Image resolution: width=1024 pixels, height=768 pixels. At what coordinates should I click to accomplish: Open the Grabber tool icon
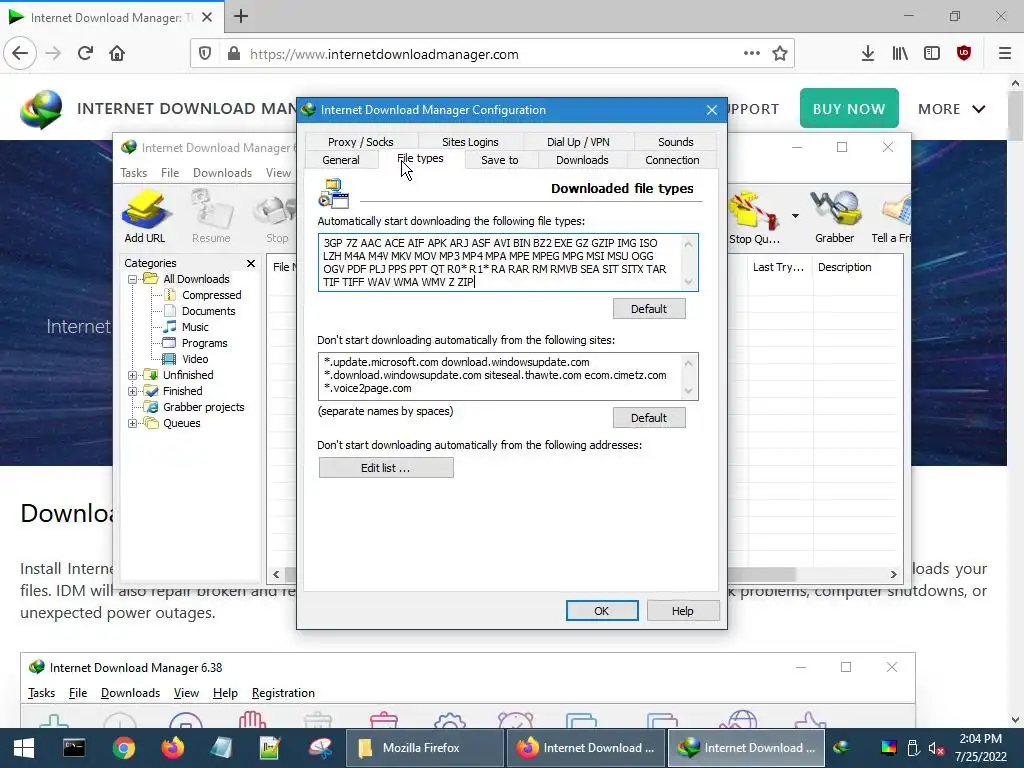pos(835,217)
